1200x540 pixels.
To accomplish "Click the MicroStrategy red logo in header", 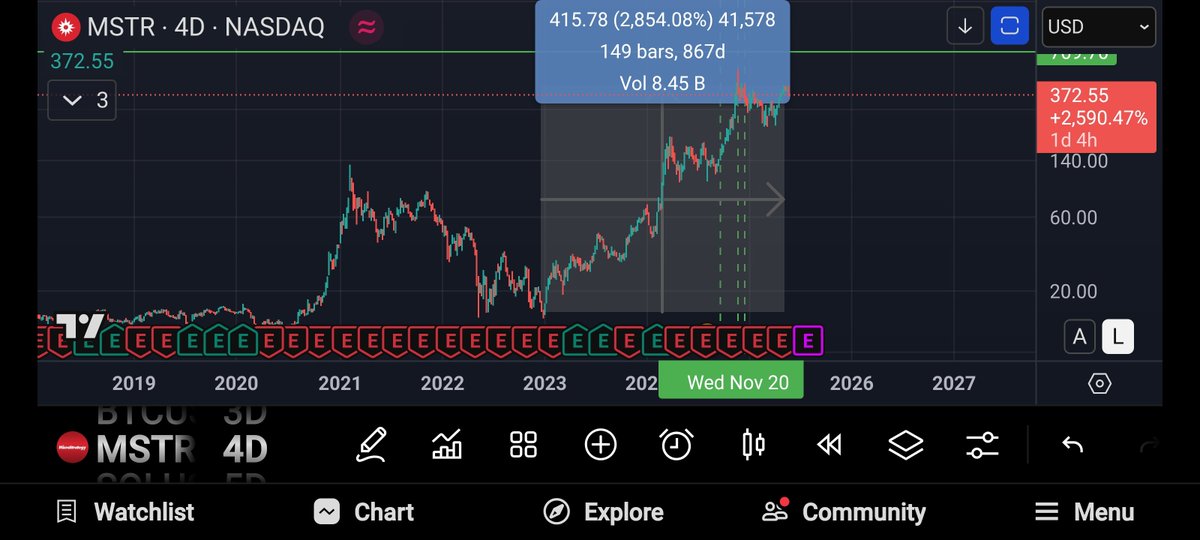I will 66,27.
